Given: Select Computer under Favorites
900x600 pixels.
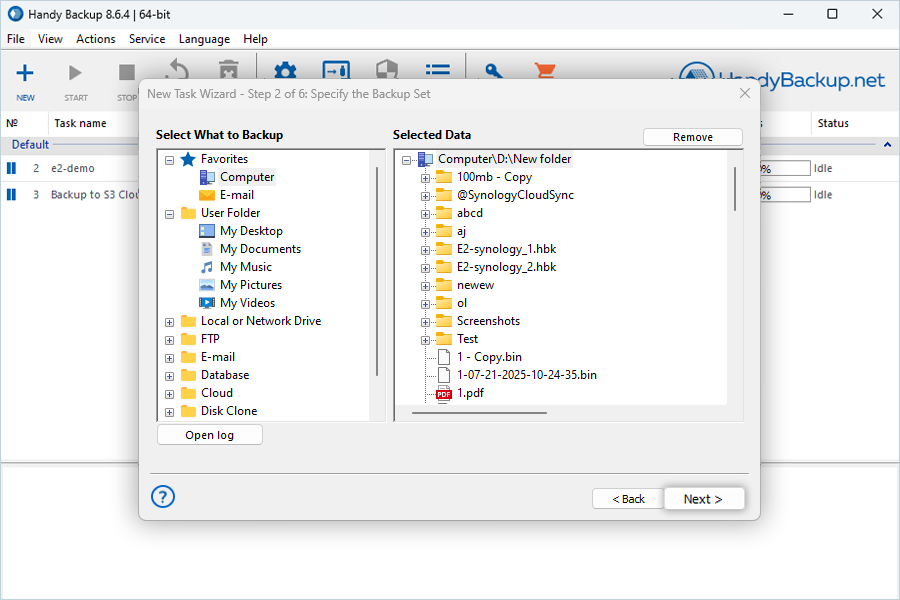Looking at the screenshot, I should pyautogui.click(x=247, y=177).
